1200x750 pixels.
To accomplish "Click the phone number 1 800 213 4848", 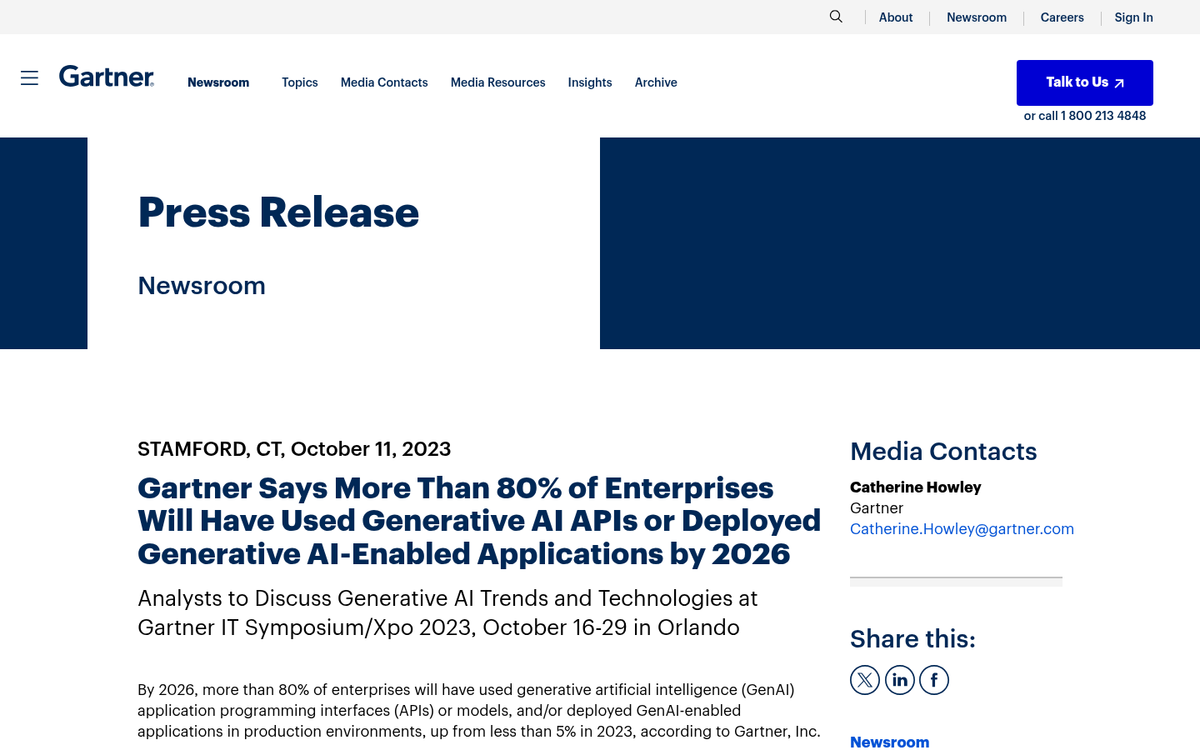I will pyautogui.click(x=1103, y=116).
